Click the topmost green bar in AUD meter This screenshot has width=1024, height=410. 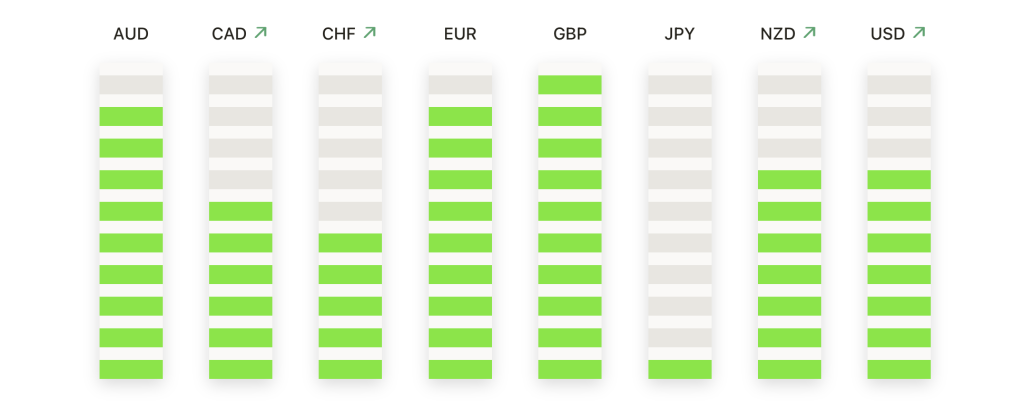coord(131,116)
